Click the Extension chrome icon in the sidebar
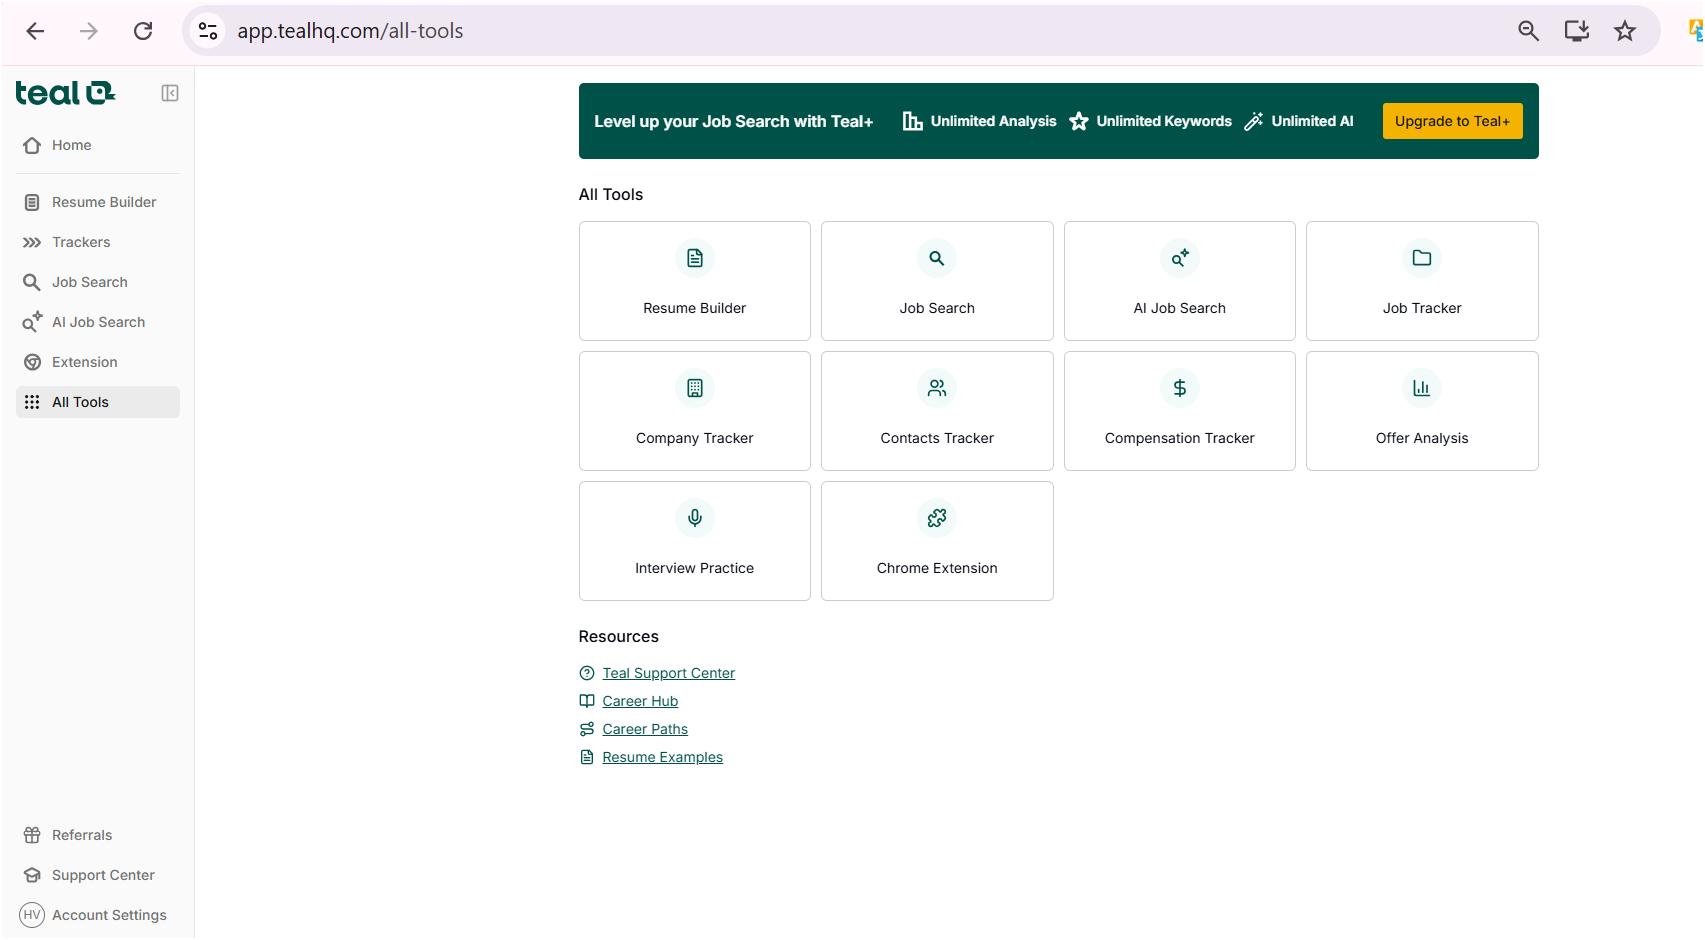The height and width of the screenshot is (940, 1705). [32, 362]
